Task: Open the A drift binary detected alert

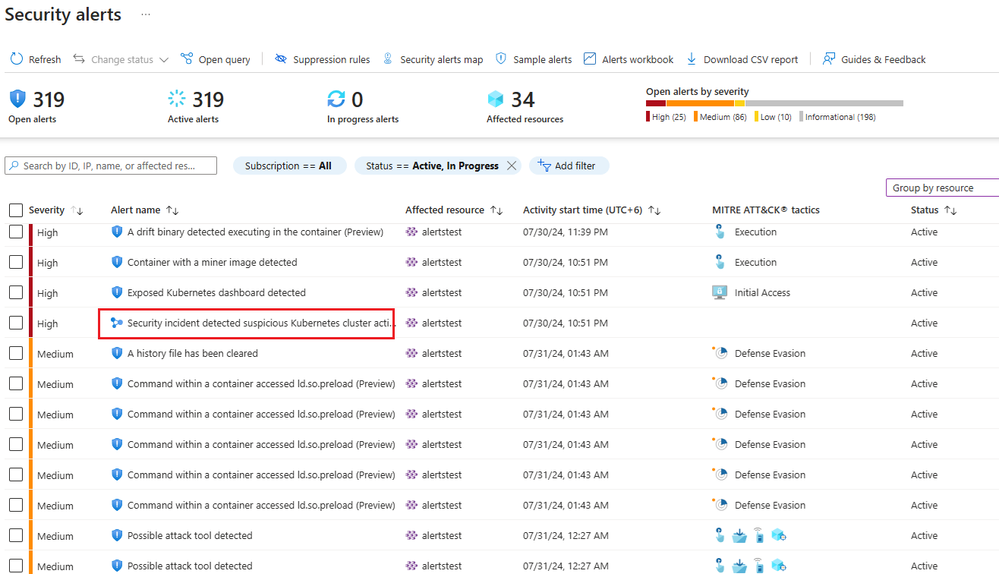Action: pyautogui.click(x=255, y=232)
